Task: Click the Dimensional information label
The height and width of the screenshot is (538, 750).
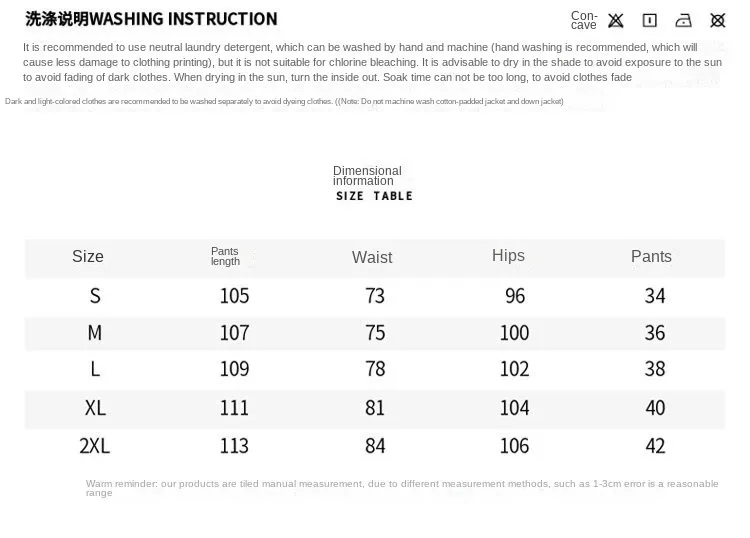Action: tap(367, 176)
